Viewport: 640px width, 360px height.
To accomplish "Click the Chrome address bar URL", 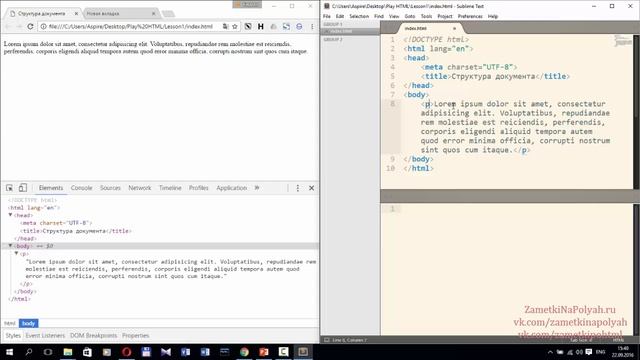I will [x=131, y=27].
